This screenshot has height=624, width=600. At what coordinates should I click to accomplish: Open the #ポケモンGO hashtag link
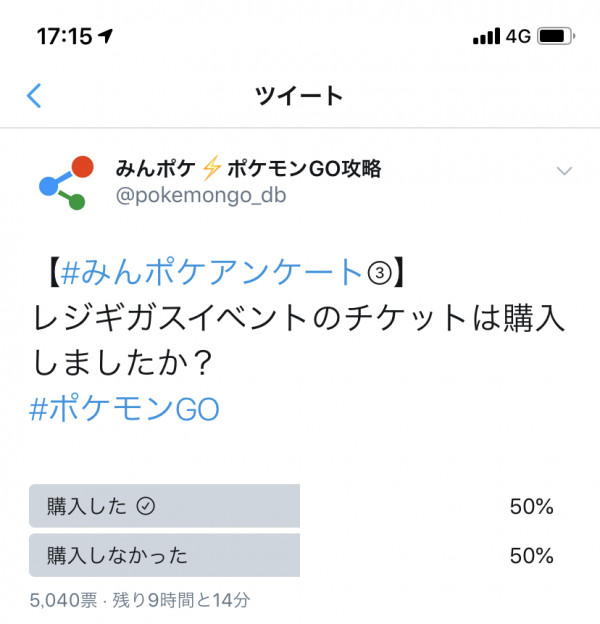click(x=124, y=409)
